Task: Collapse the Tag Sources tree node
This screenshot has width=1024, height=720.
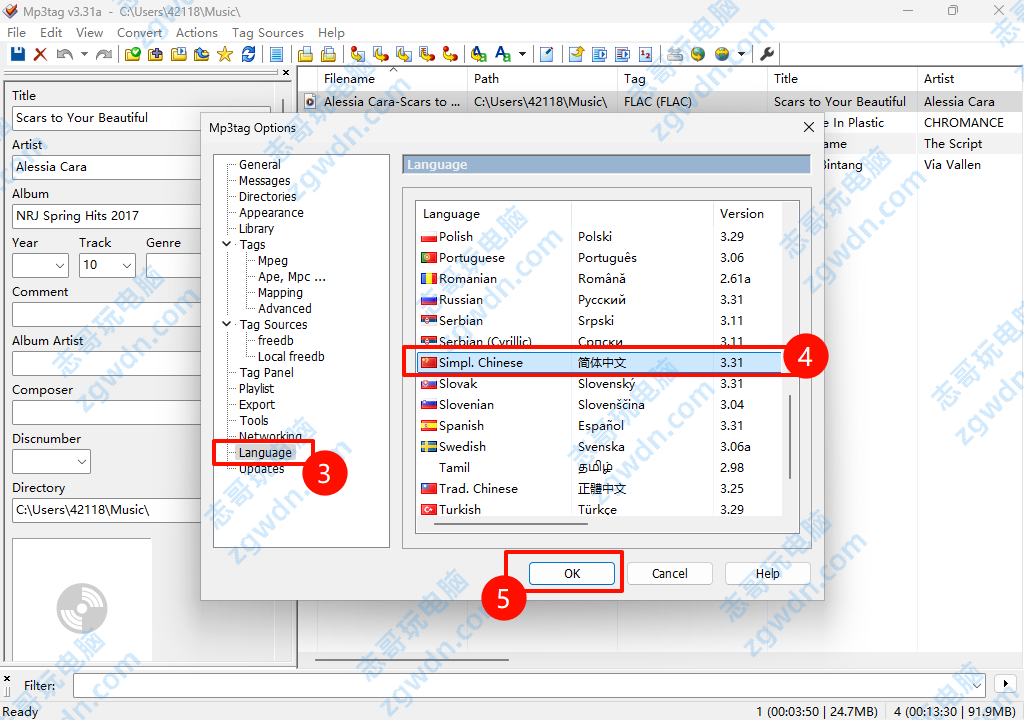Action: click(x=227, y=324)
